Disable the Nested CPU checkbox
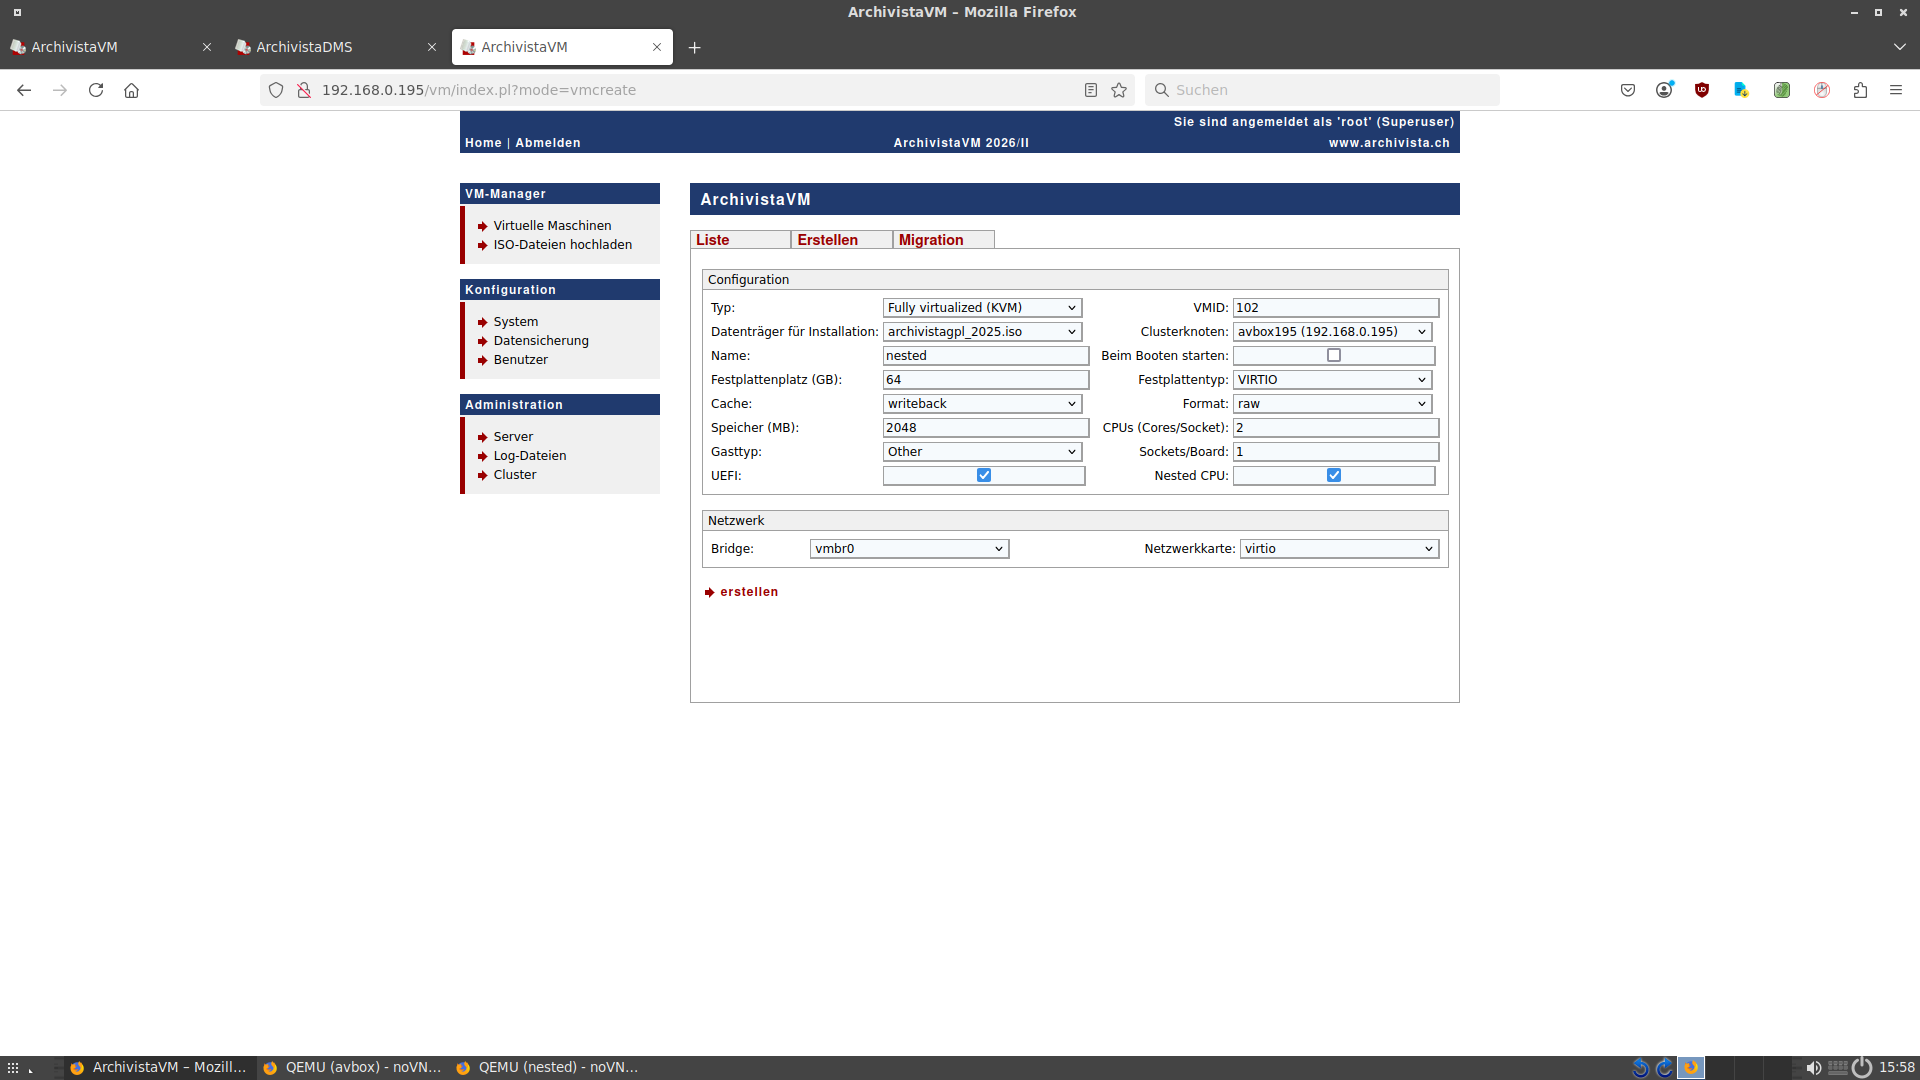 (1333, 475)
